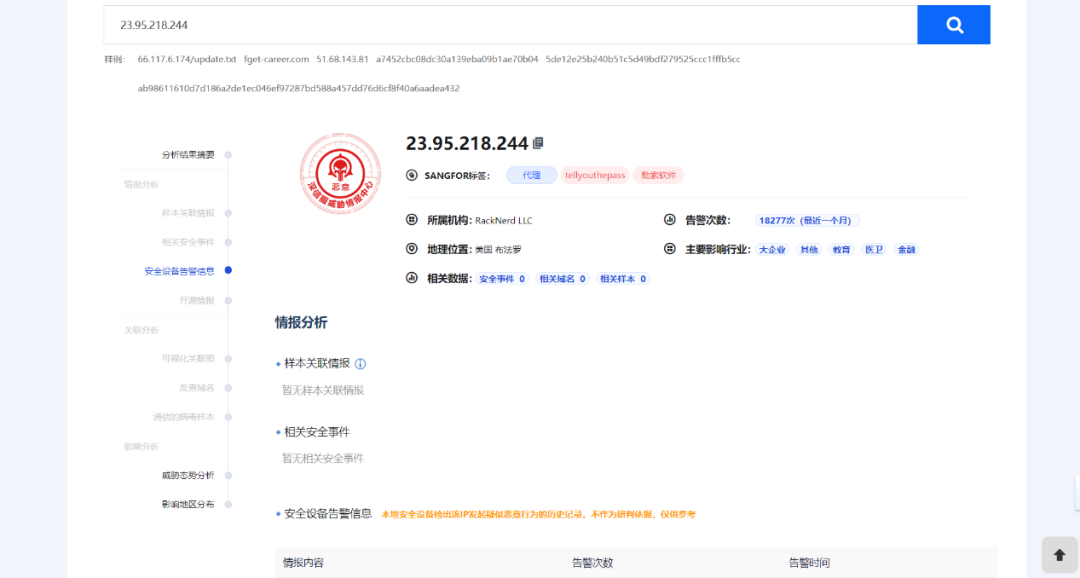1080x578 pixels.
Task: Select 安全设备告警信息 in the side navigation
Action: [x=179, y=271]
